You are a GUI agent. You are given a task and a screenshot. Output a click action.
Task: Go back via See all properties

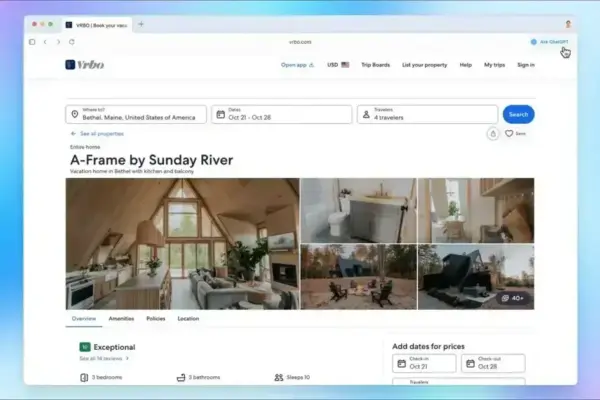tap(97, 134)
